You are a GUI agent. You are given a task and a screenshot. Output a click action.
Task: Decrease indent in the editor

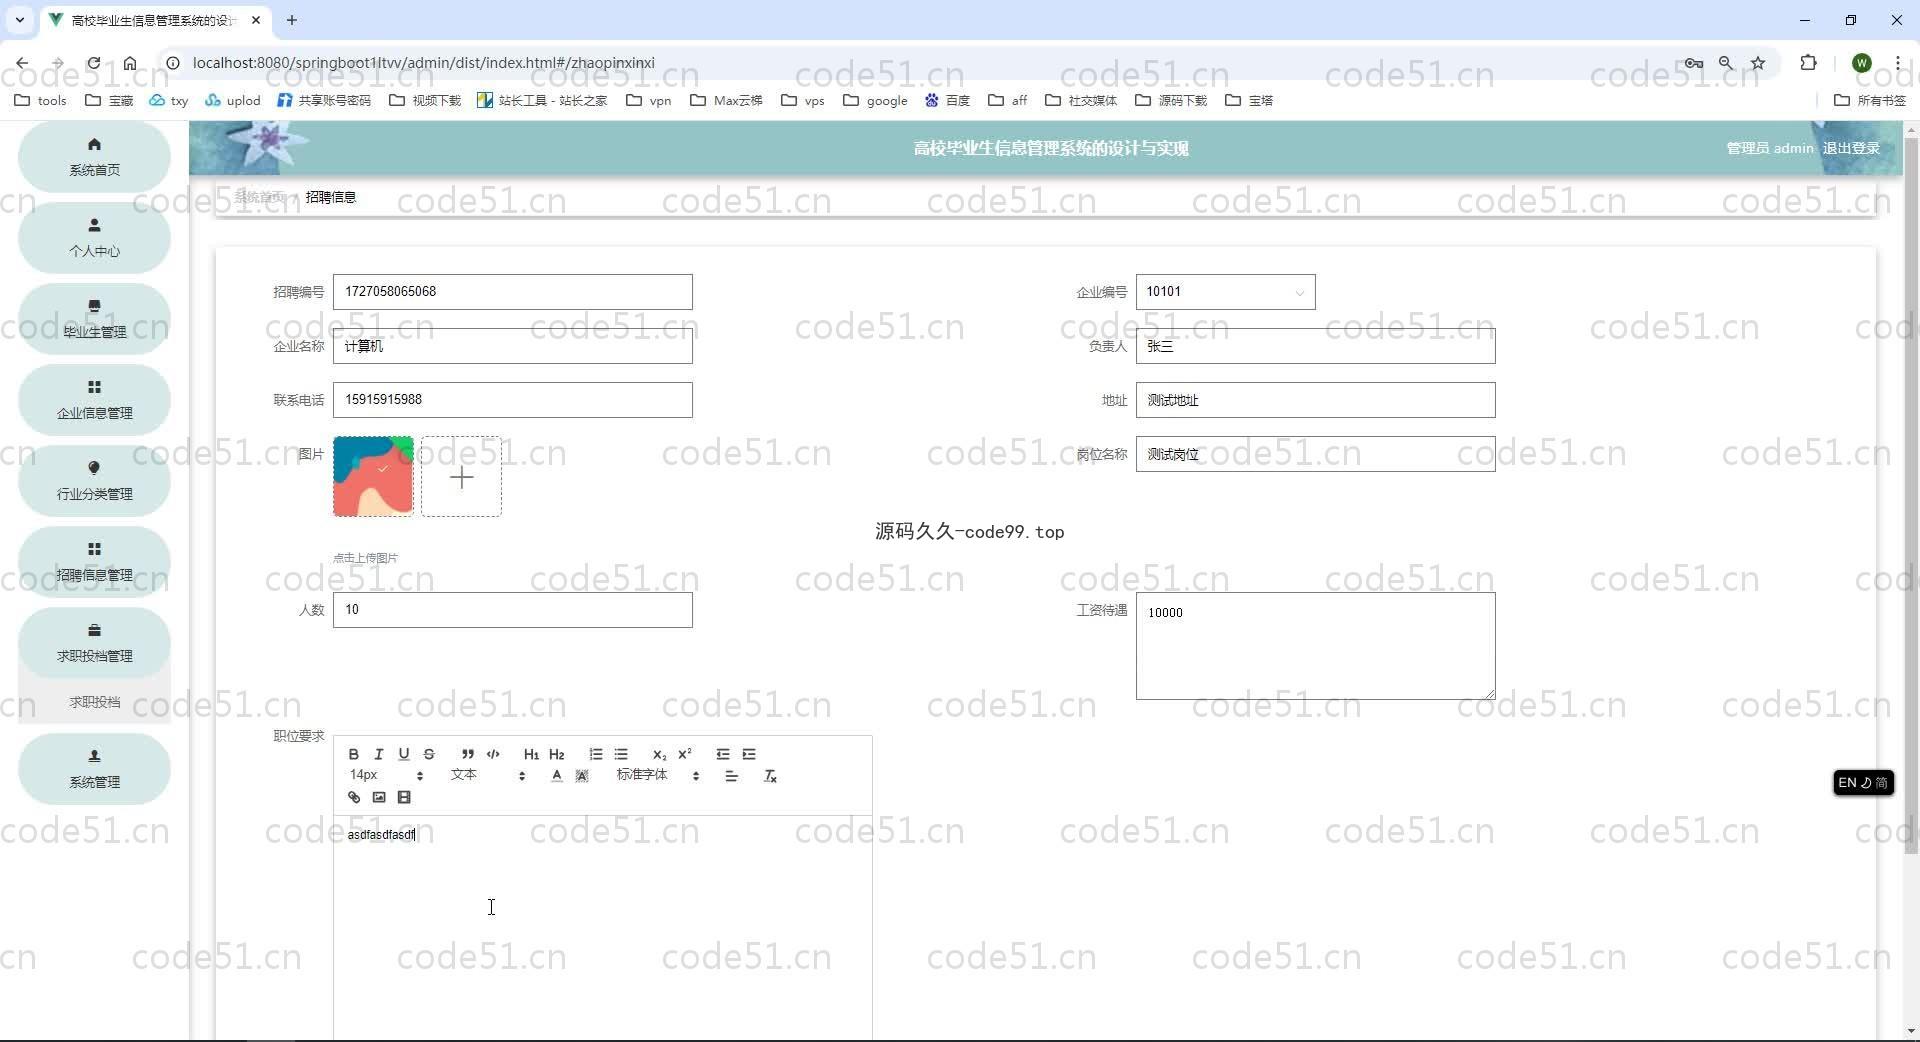point(723,754)
